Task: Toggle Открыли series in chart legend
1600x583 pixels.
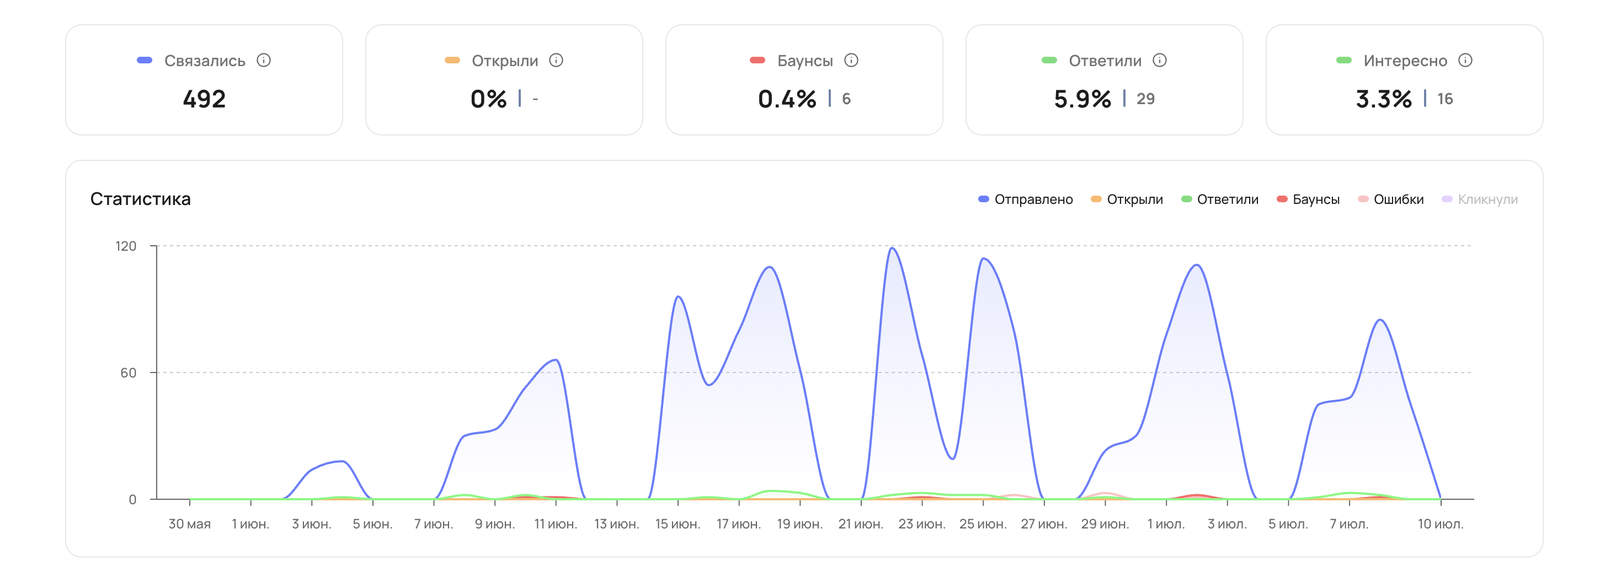Action: [1127, 199]
